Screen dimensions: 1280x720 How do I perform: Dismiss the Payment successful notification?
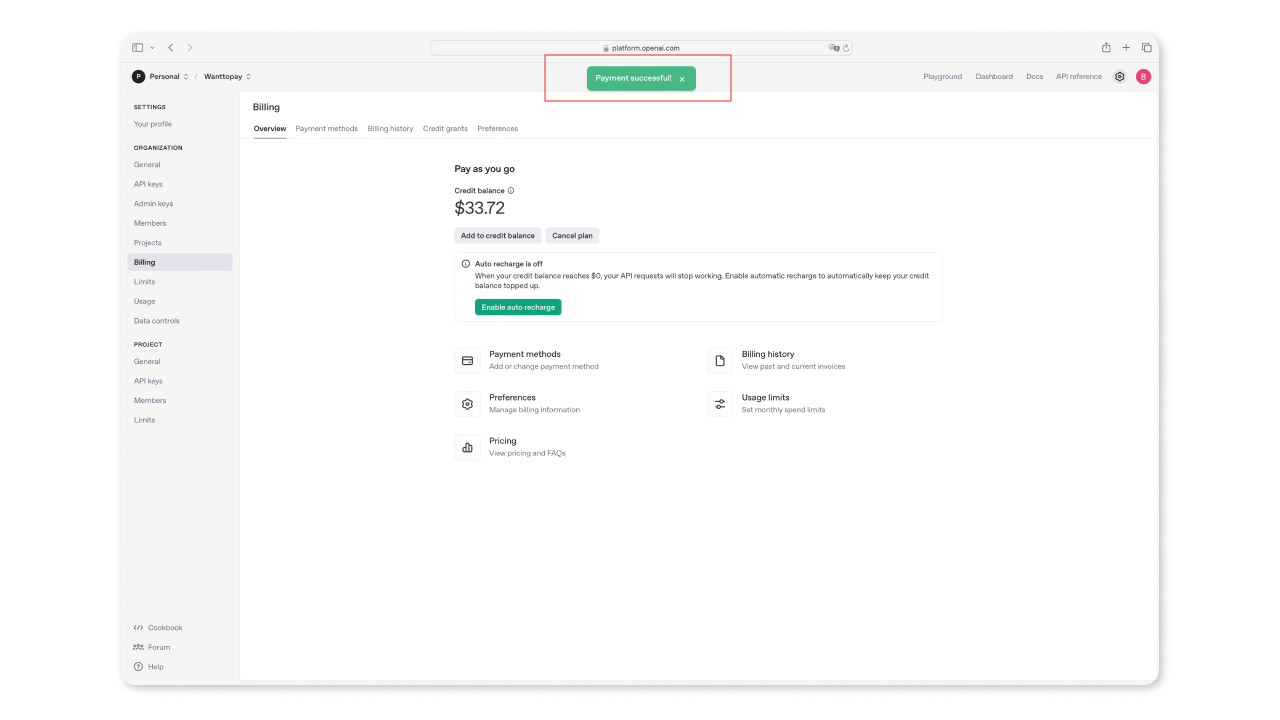tap(682, 79)
